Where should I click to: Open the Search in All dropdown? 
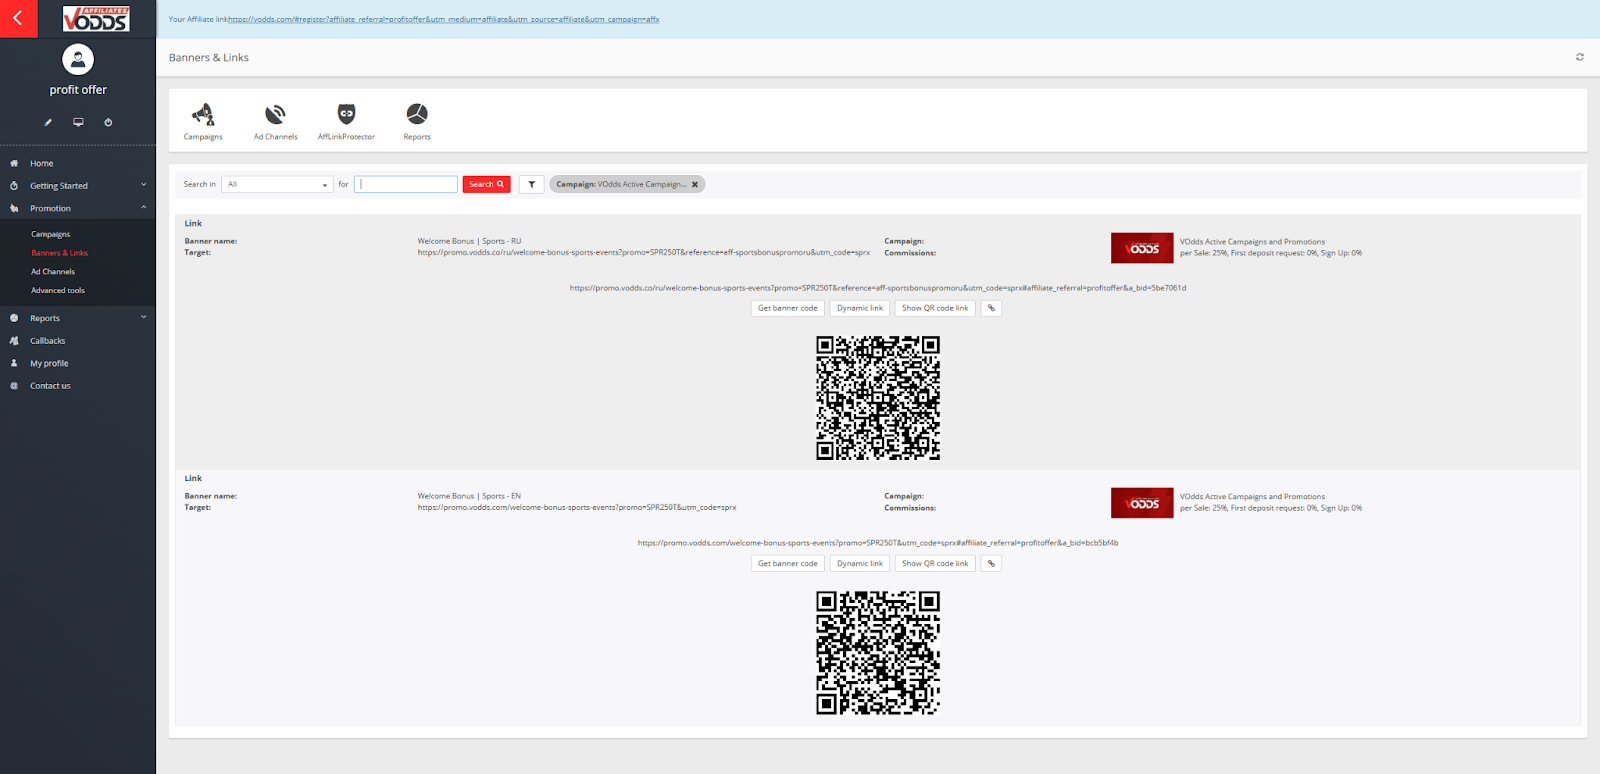tap(277, 184)
